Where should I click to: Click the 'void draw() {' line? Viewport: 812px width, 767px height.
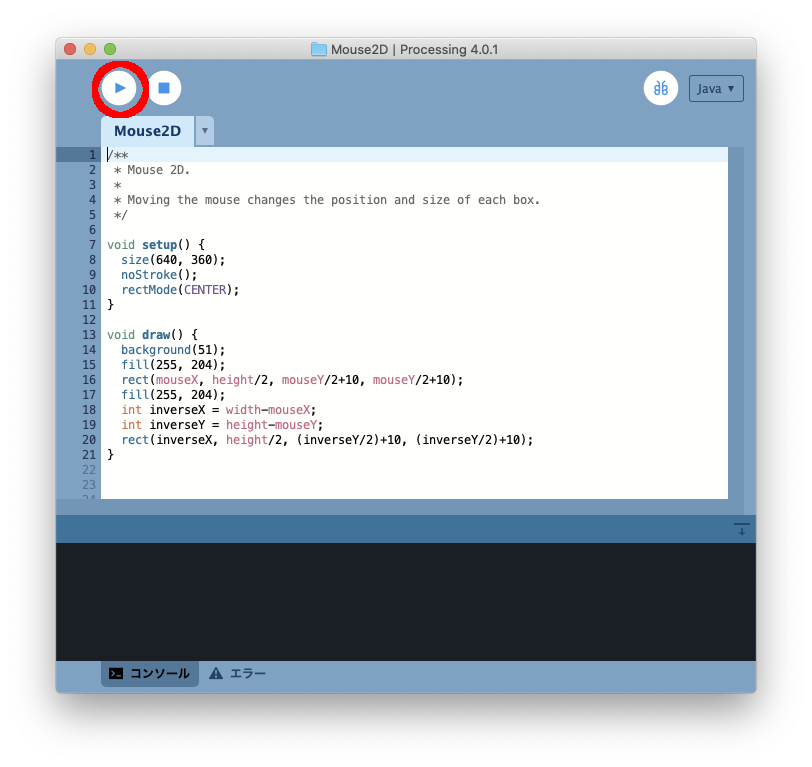tap(152, 335)
